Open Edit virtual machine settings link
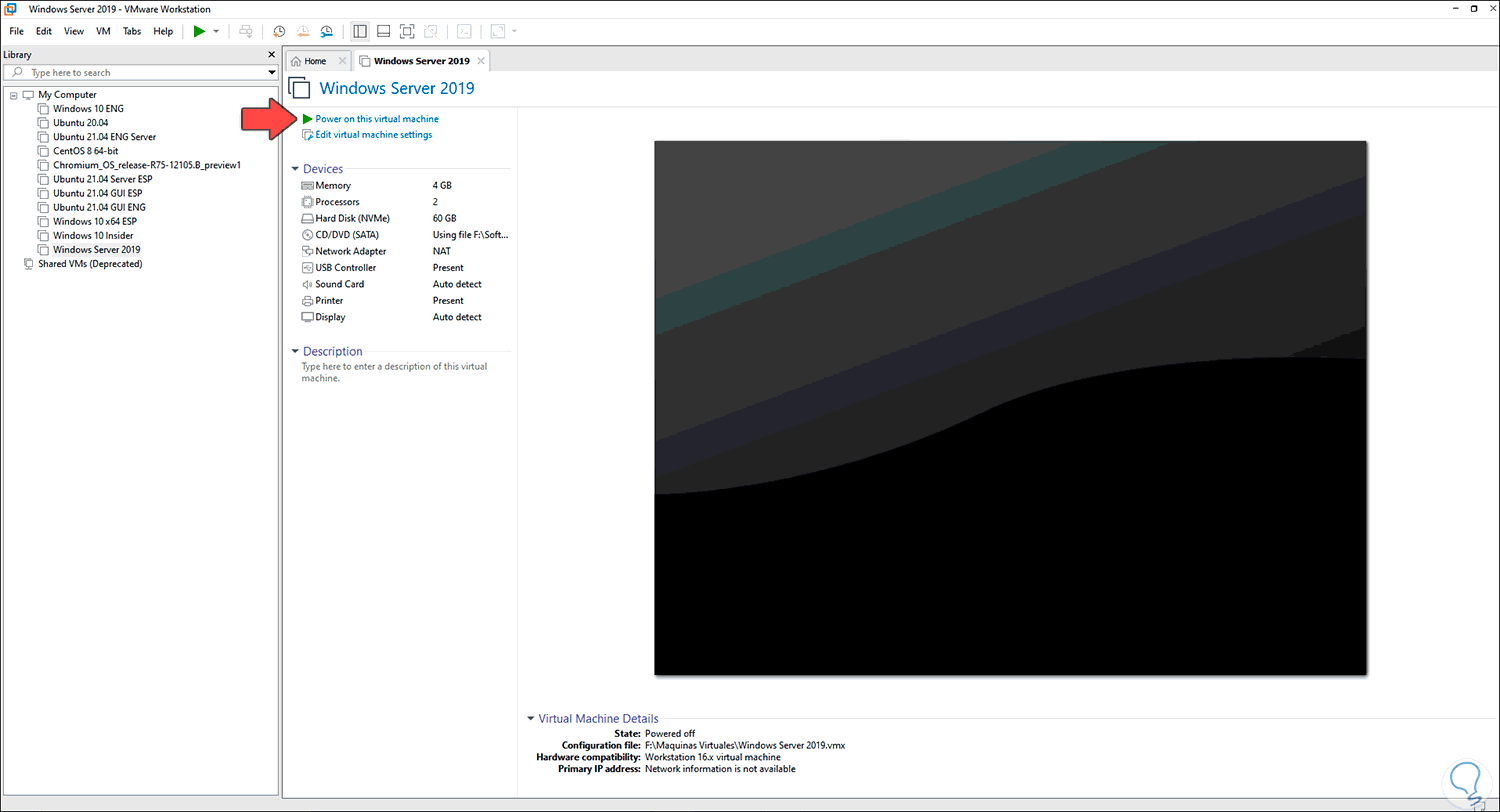The height and width of the screenshot is (812, 1500). click(x=374, y=135)
